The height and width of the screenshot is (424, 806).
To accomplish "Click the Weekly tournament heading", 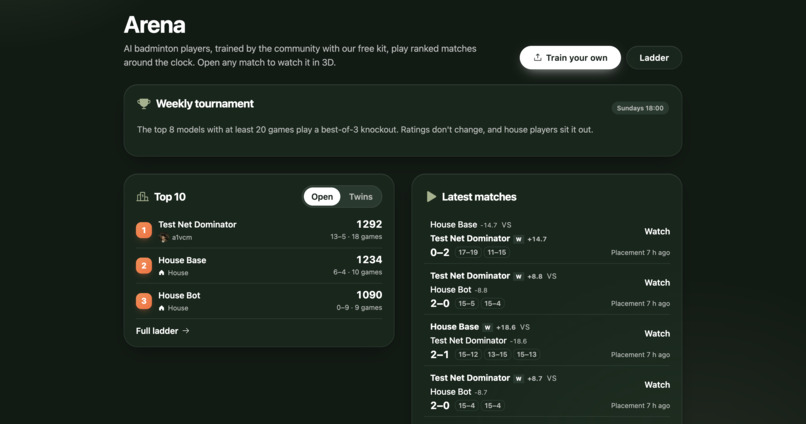I will tap(205, 104).
